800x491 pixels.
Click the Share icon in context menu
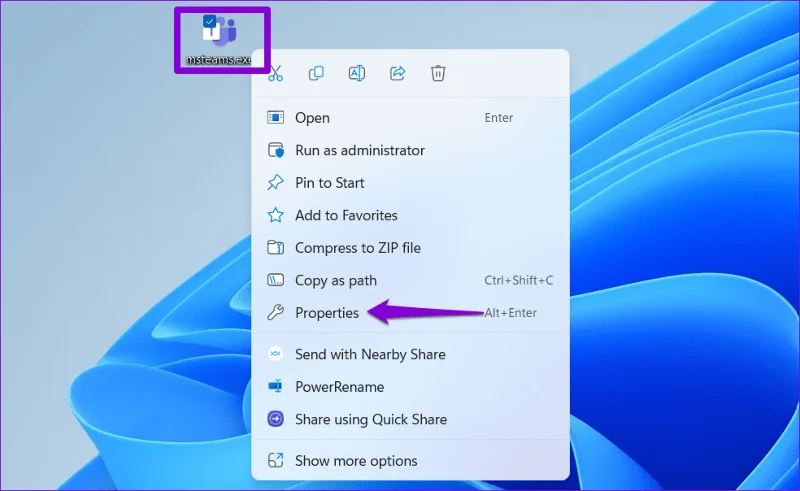tap(397, 73)
